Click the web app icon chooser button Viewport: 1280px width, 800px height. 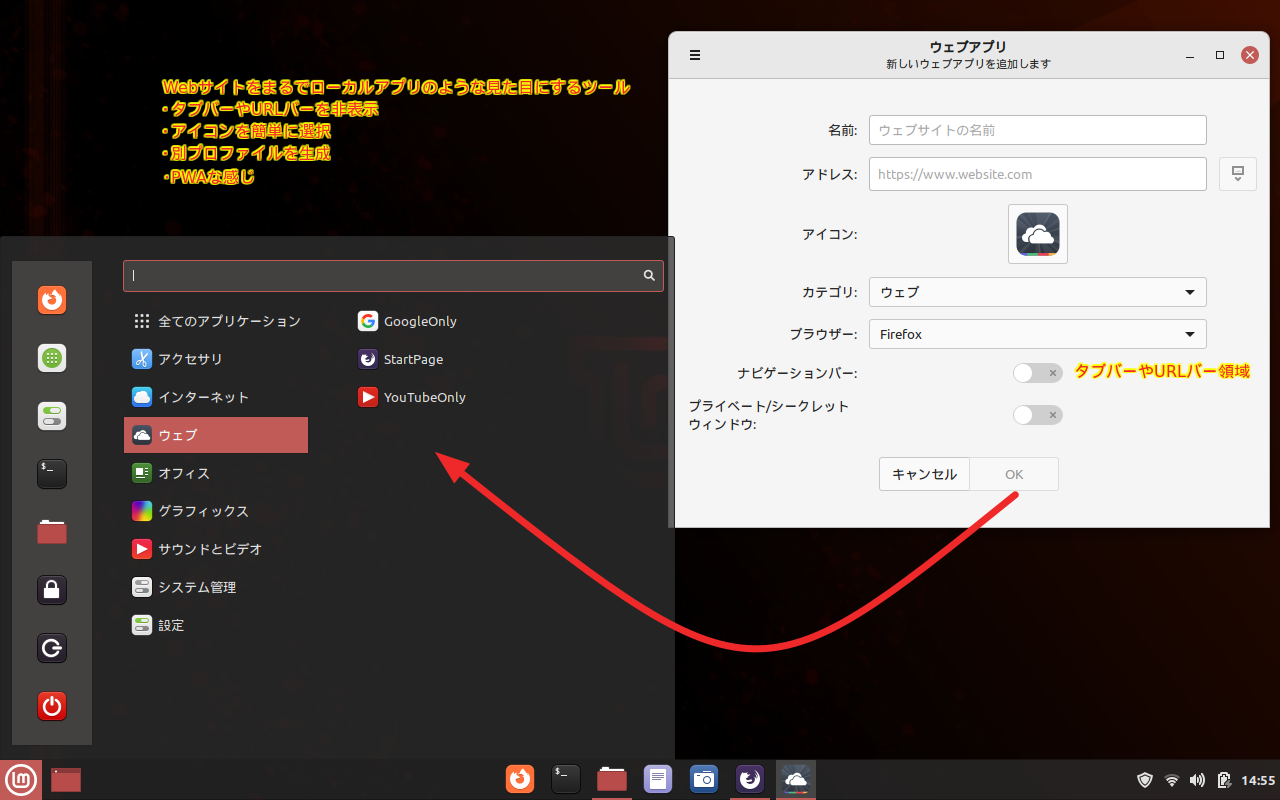1037,234
